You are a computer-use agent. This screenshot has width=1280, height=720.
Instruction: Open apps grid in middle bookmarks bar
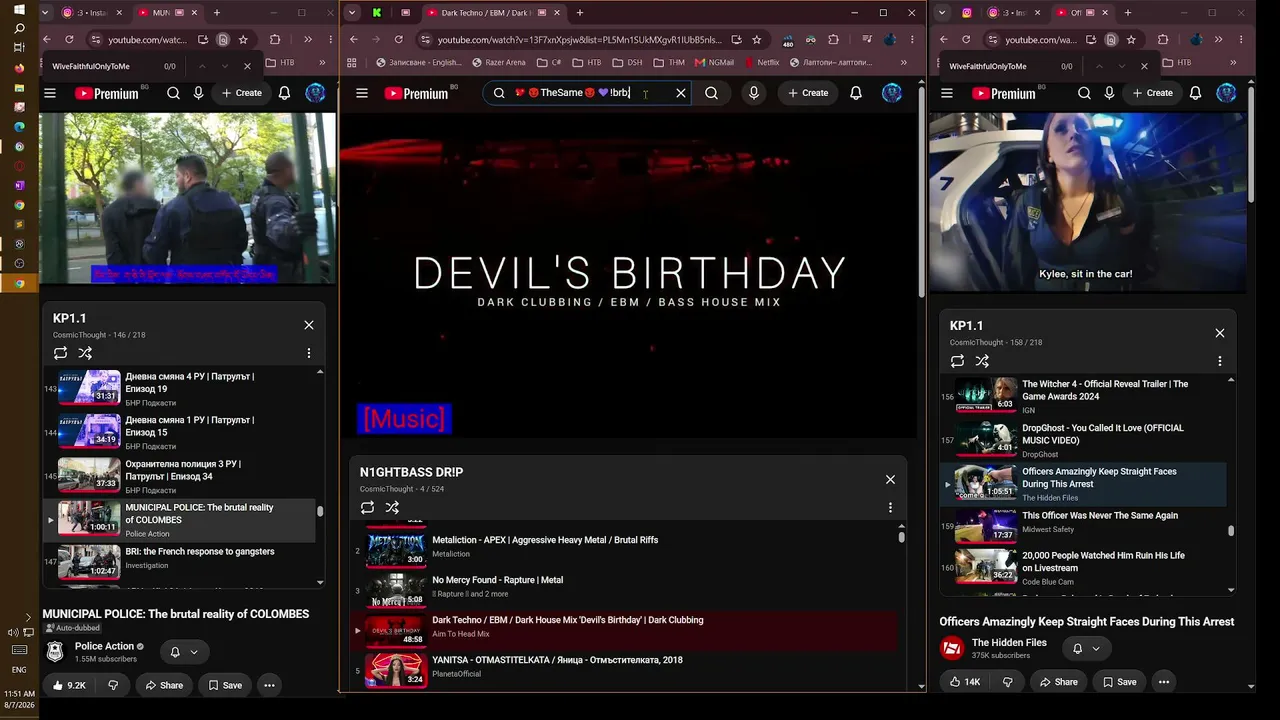351,62
